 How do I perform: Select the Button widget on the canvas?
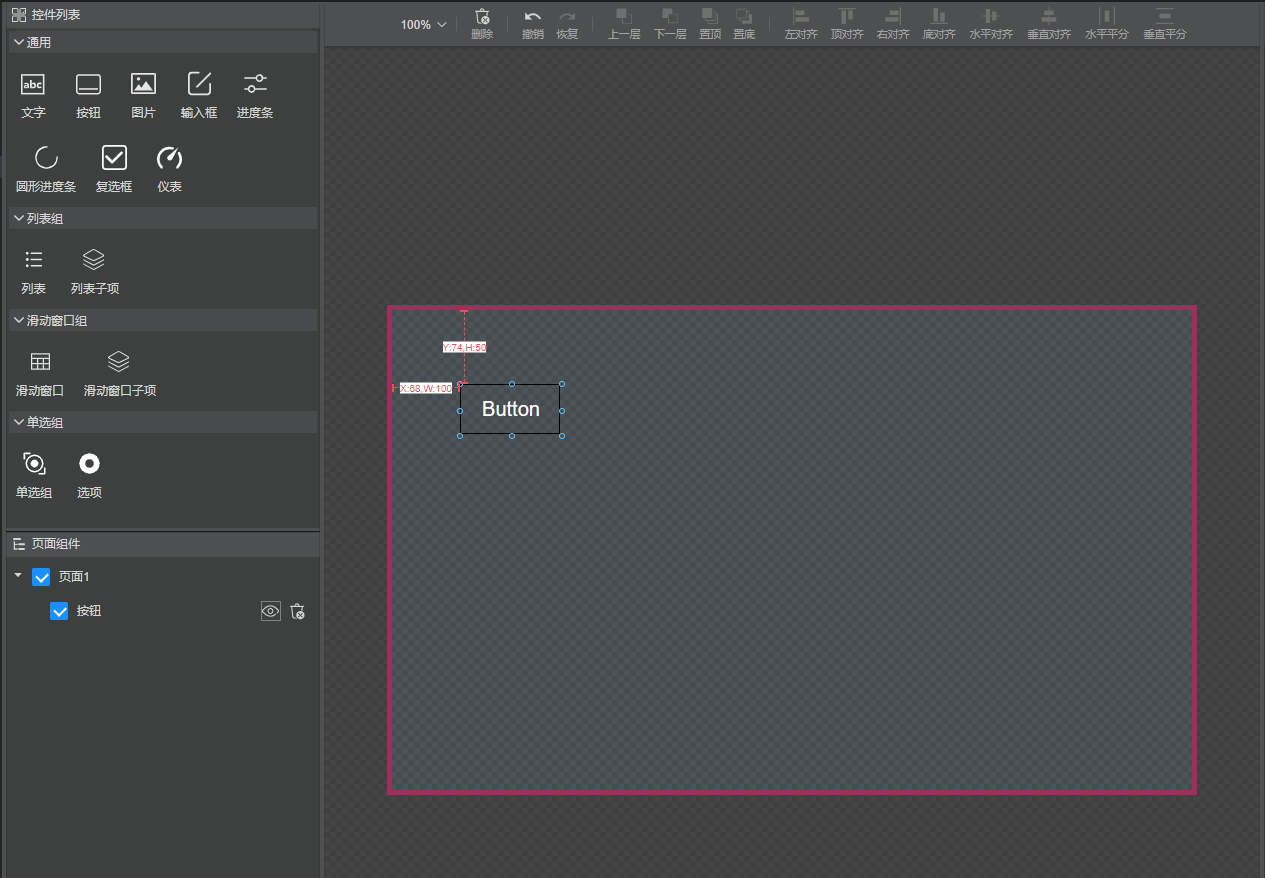(510, 409)
